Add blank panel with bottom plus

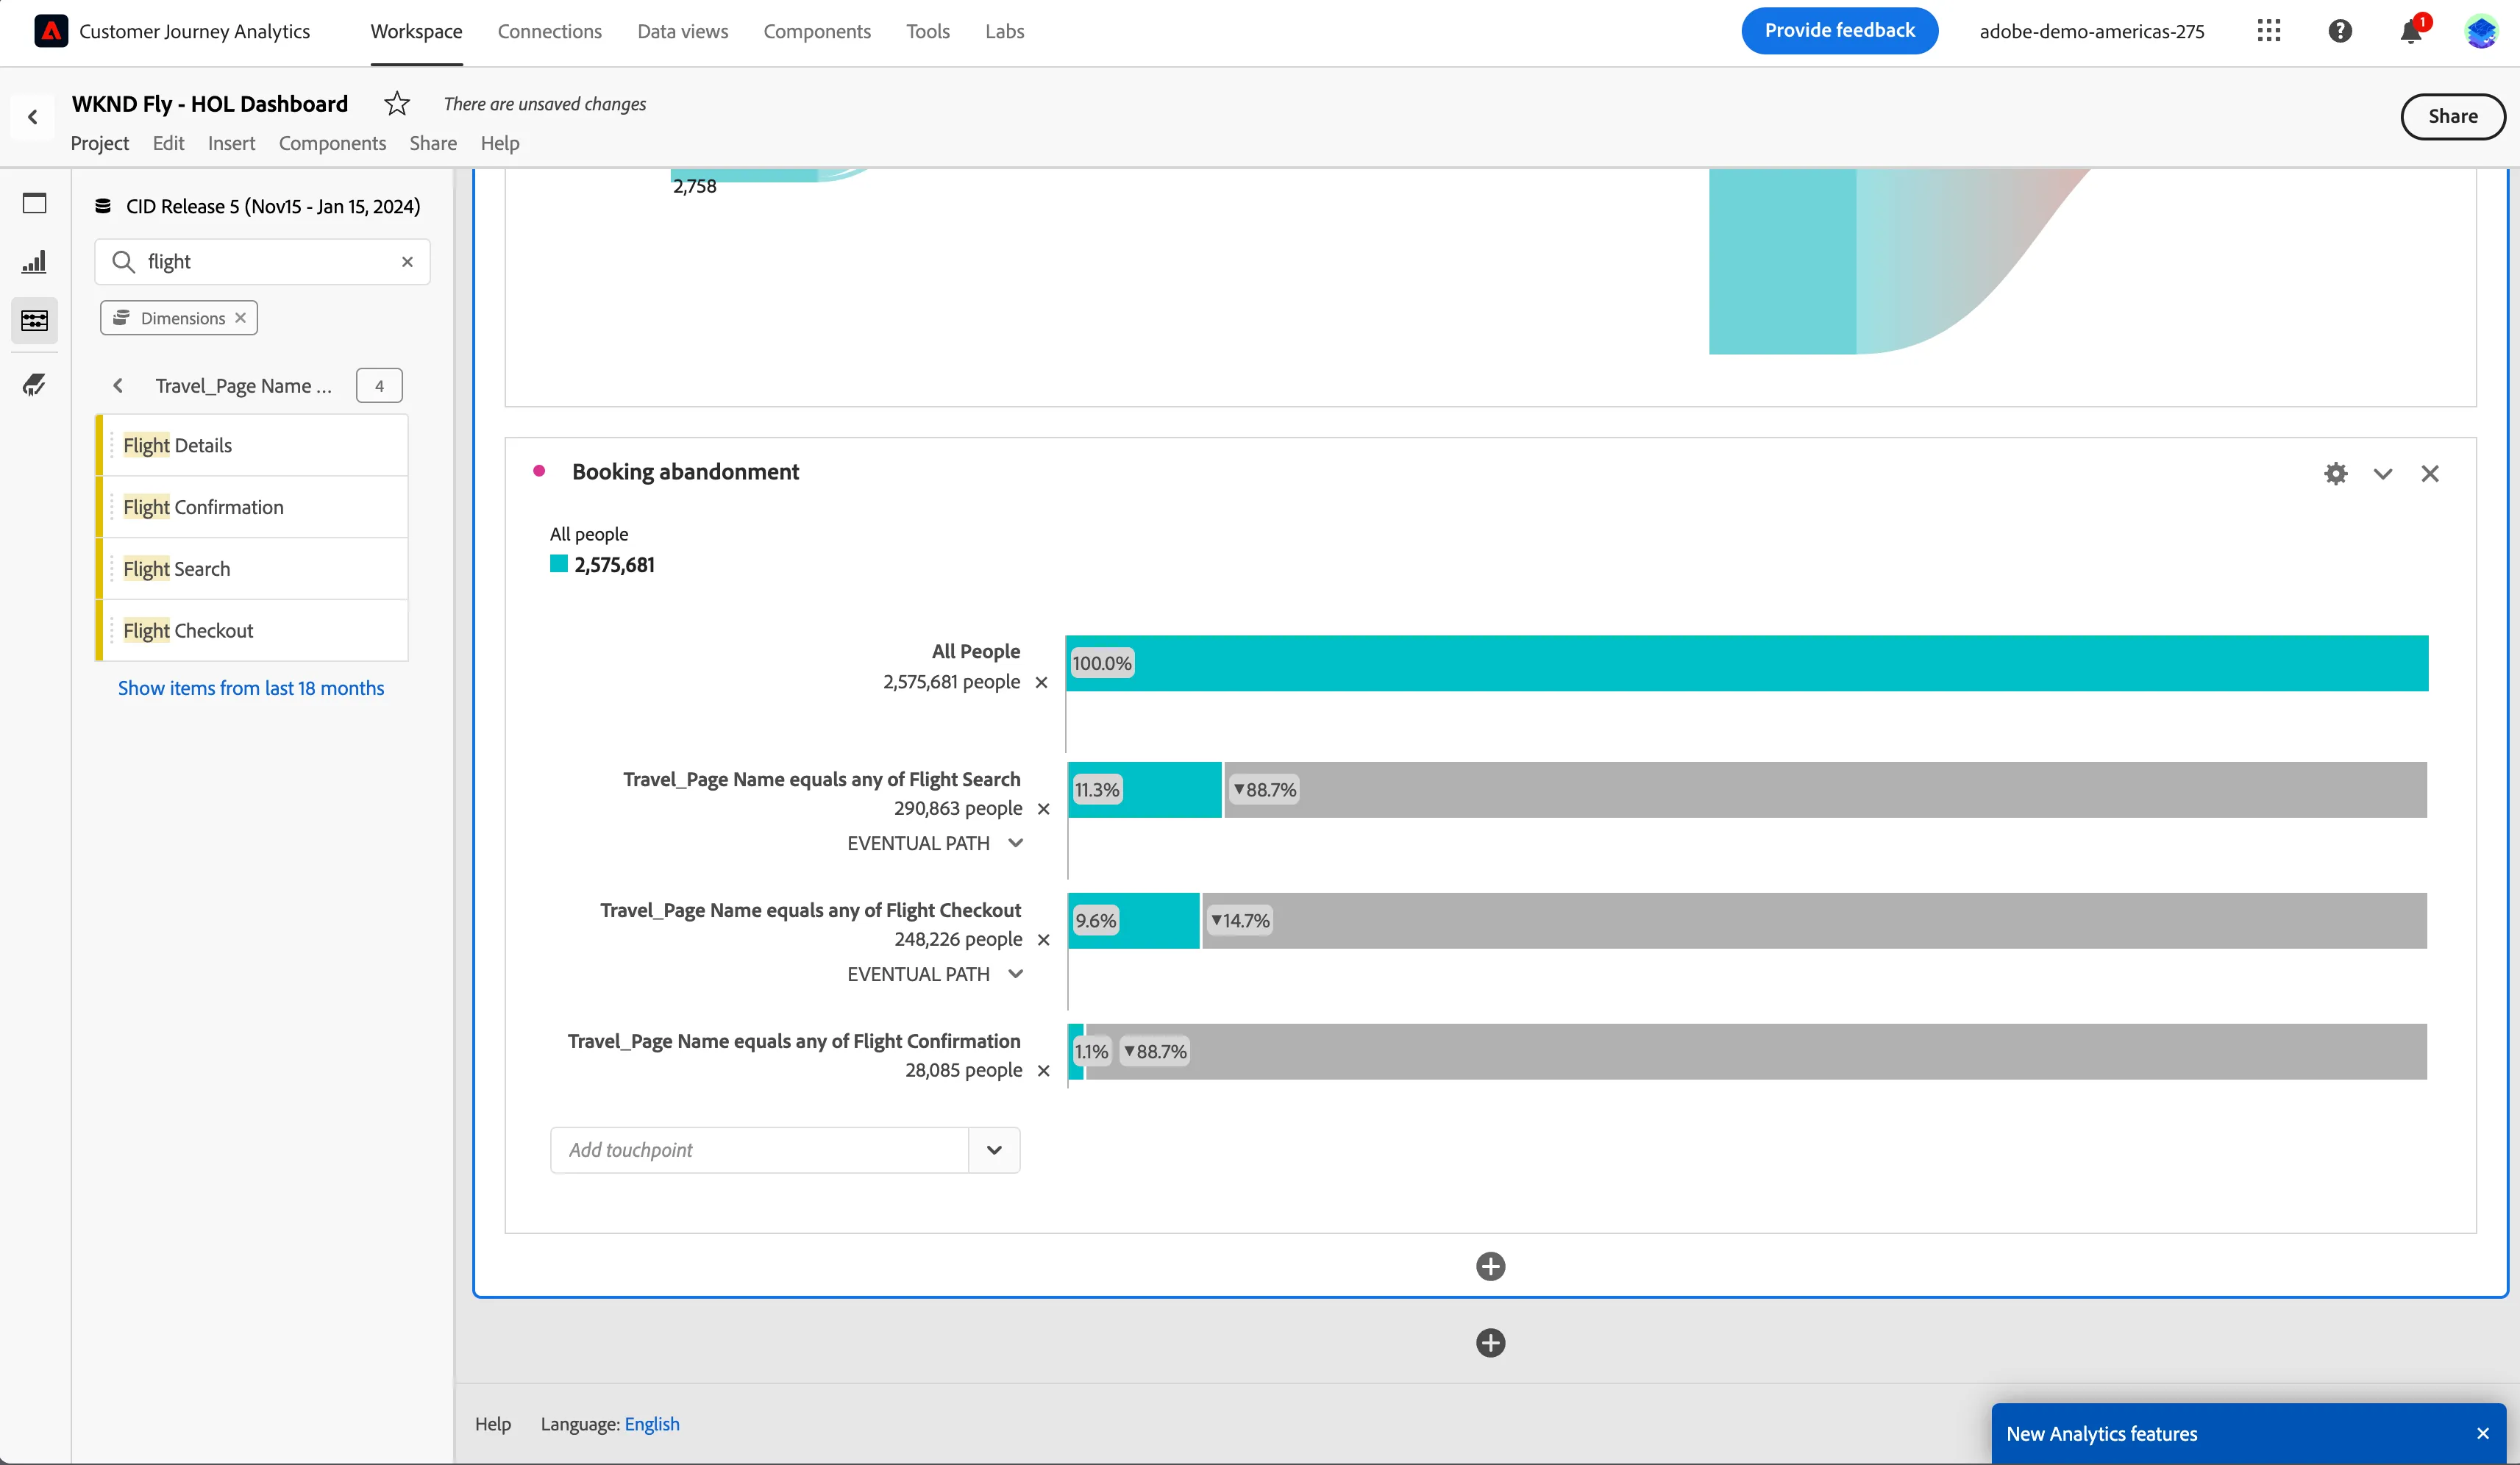pos(1490,1343)
